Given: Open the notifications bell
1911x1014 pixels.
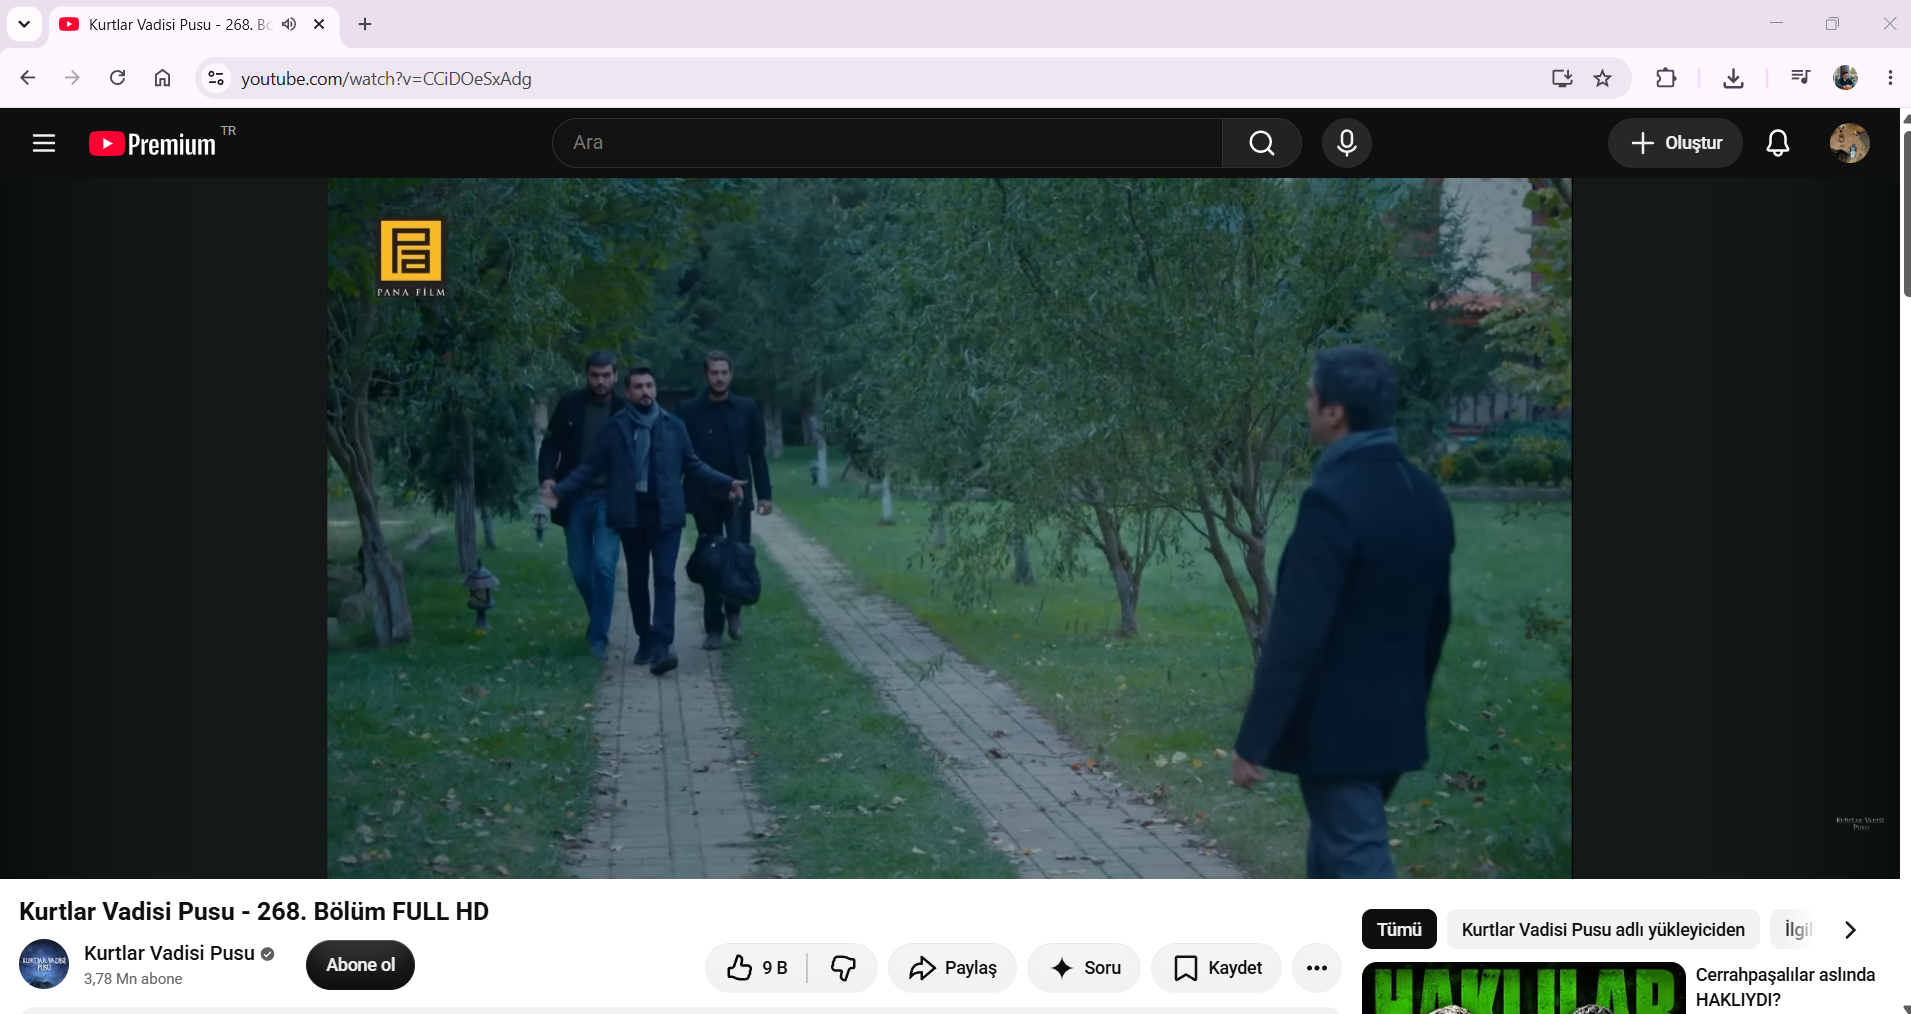Looking at the screenshot, I should 1778,143.
